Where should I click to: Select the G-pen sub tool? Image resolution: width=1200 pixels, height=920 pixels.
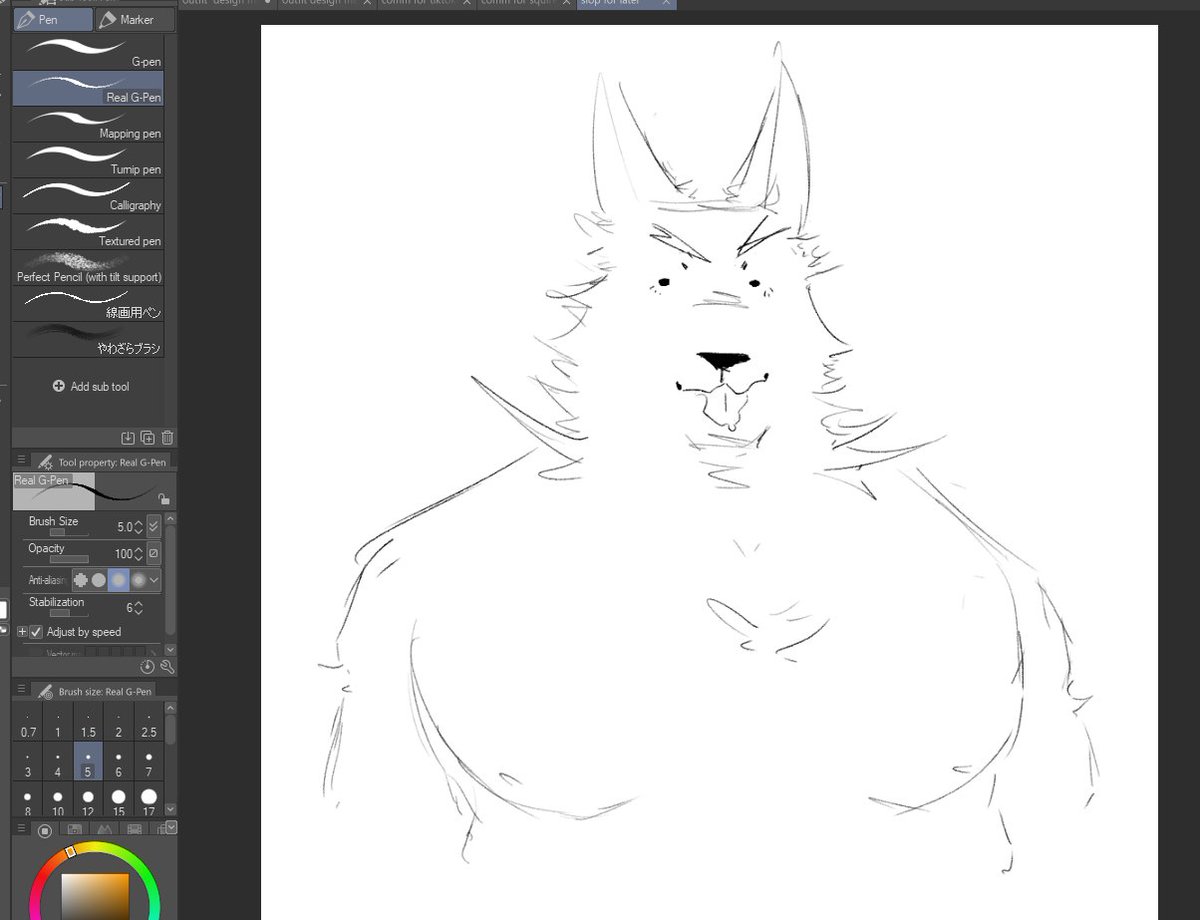(88, 53)
